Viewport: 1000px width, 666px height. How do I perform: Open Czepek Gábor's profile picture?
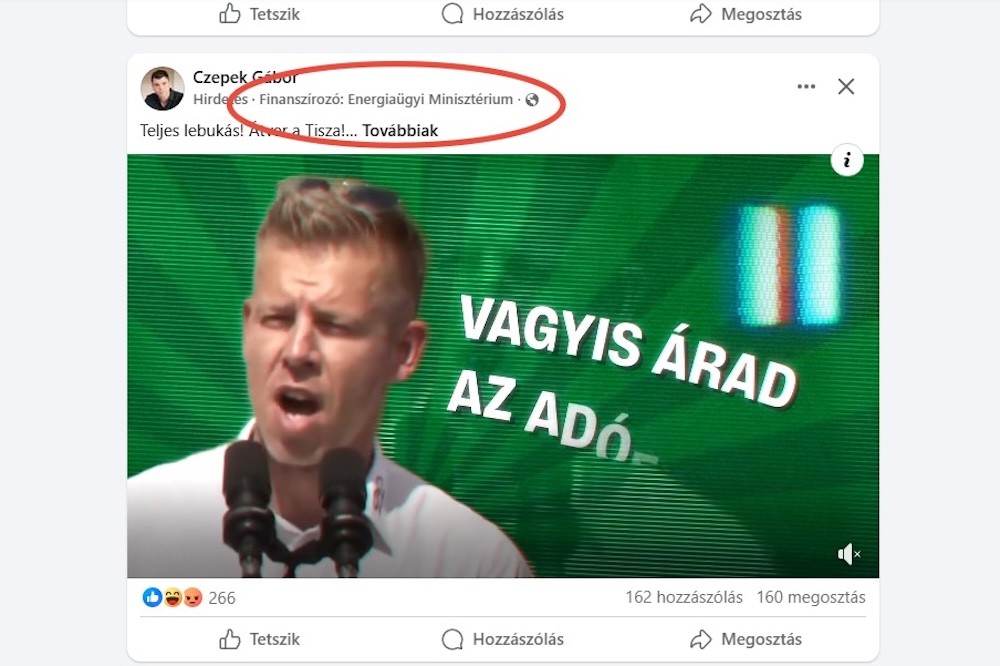pos(163,89)
